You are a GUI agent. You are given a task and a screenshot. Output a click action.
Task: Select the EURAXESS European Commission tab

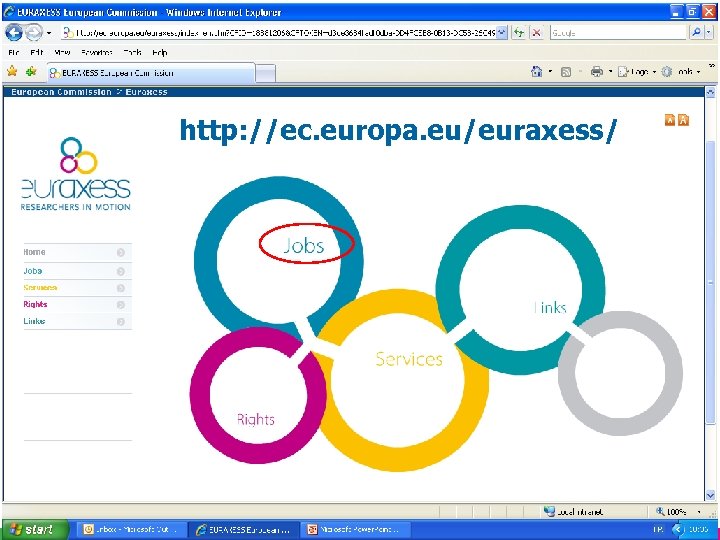click(151, 73)
